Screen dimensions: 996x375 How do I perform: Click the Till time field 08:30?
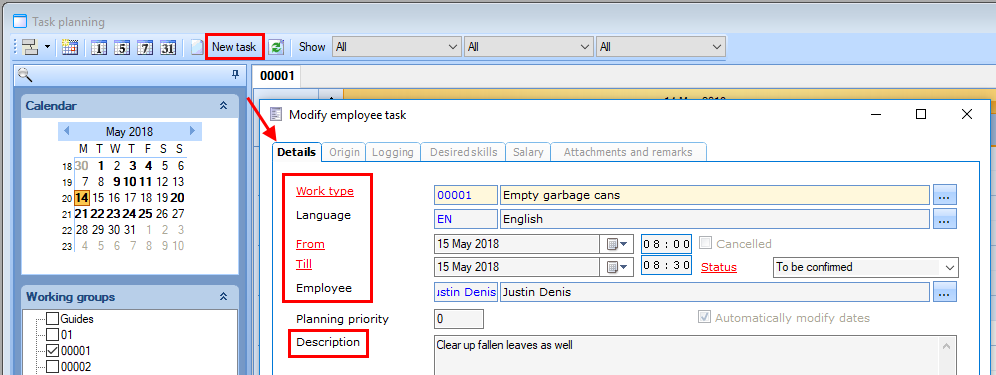coord(666,266)
